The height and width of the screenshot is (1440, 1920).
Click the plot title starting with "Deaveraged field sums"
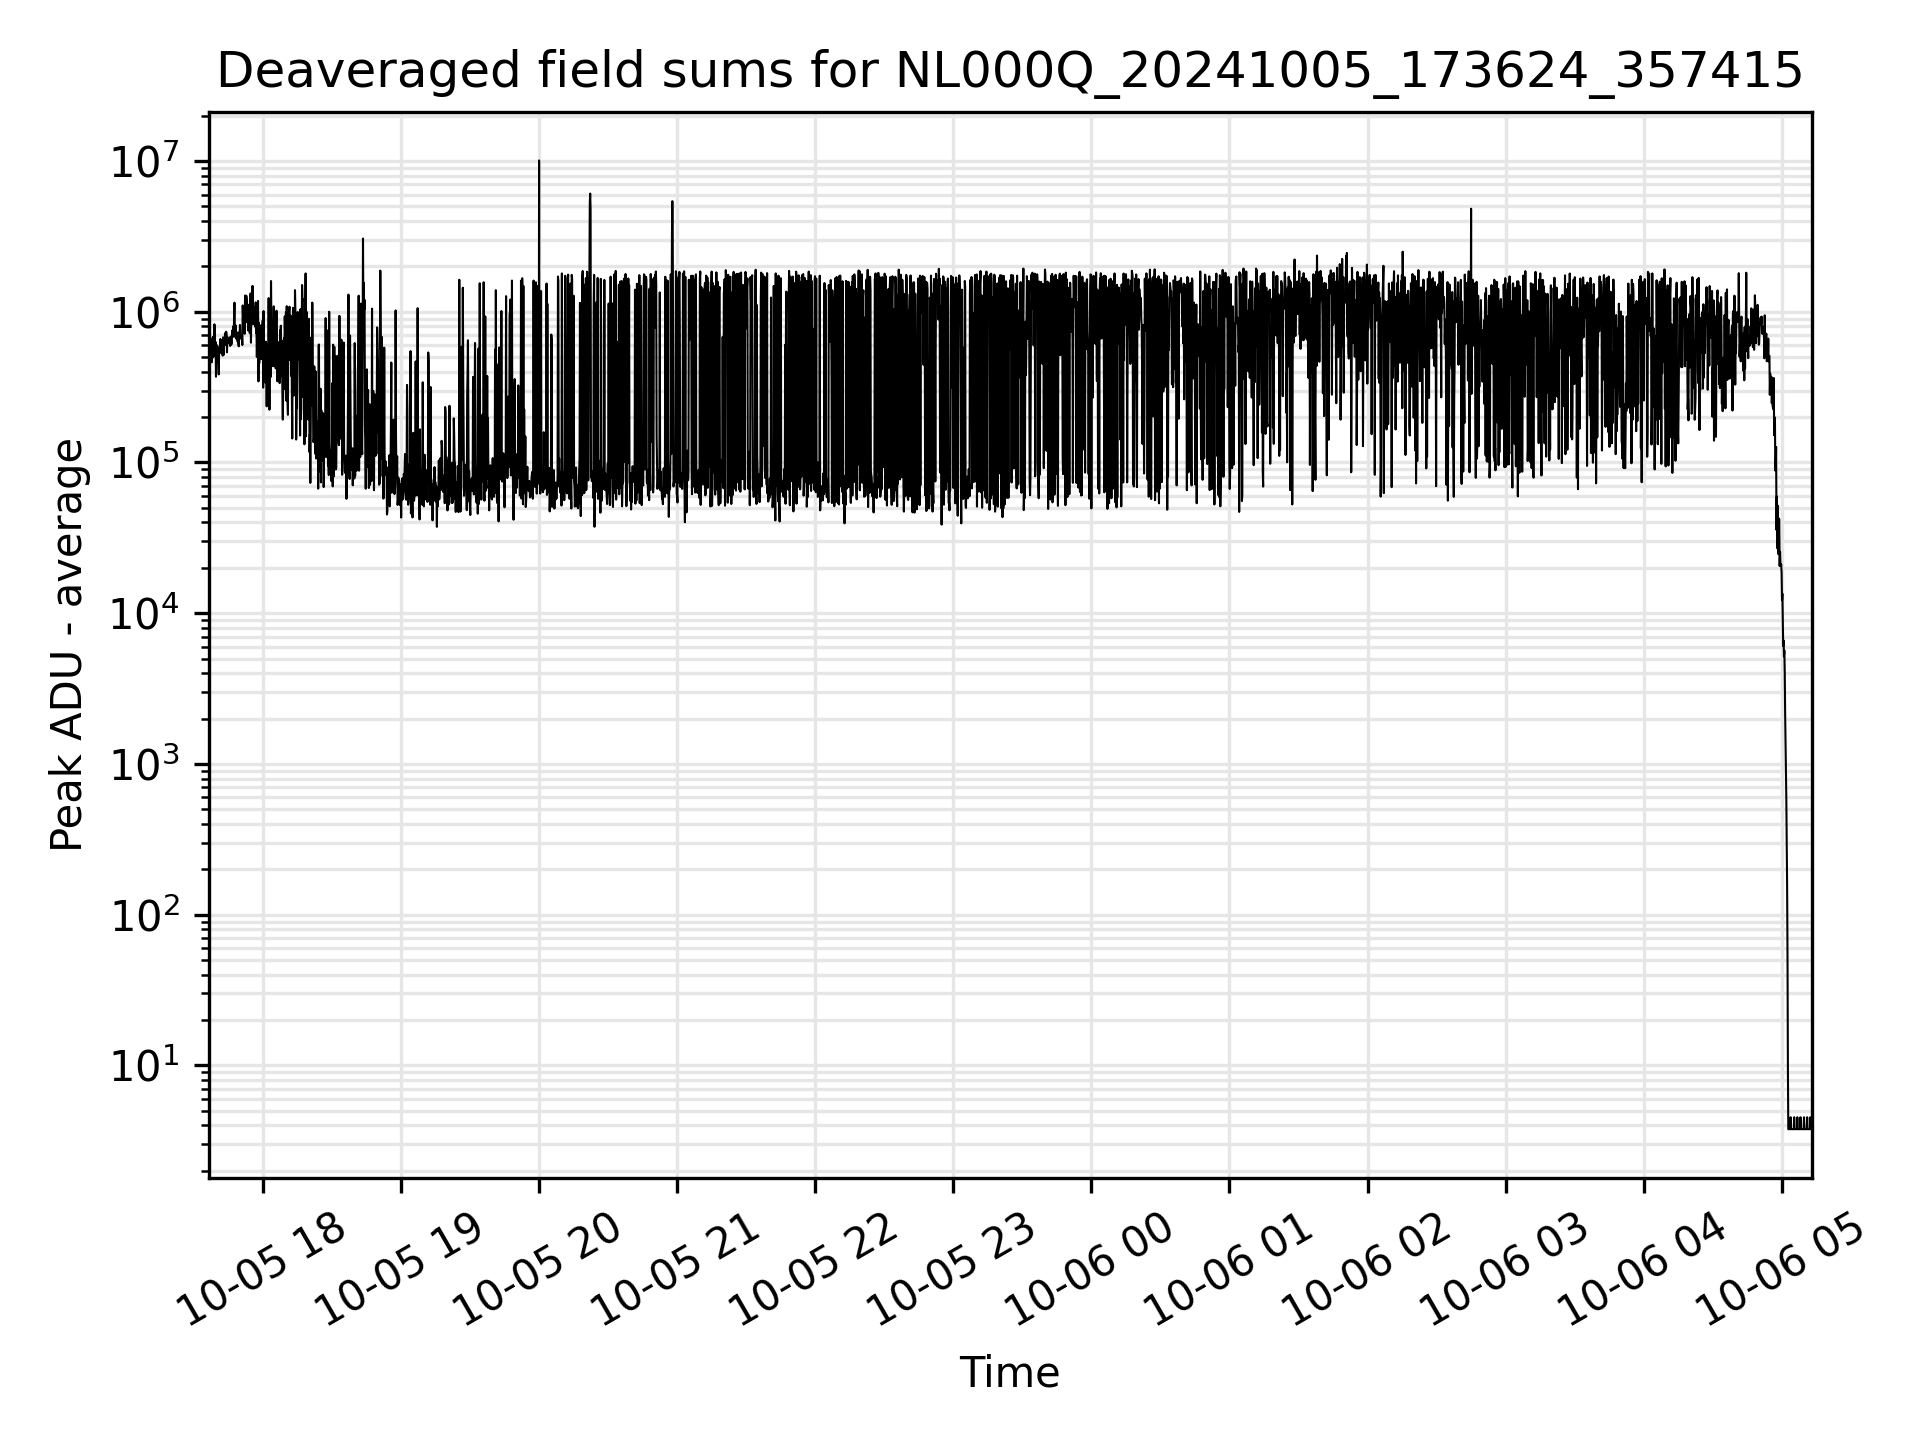(1010, 71)
